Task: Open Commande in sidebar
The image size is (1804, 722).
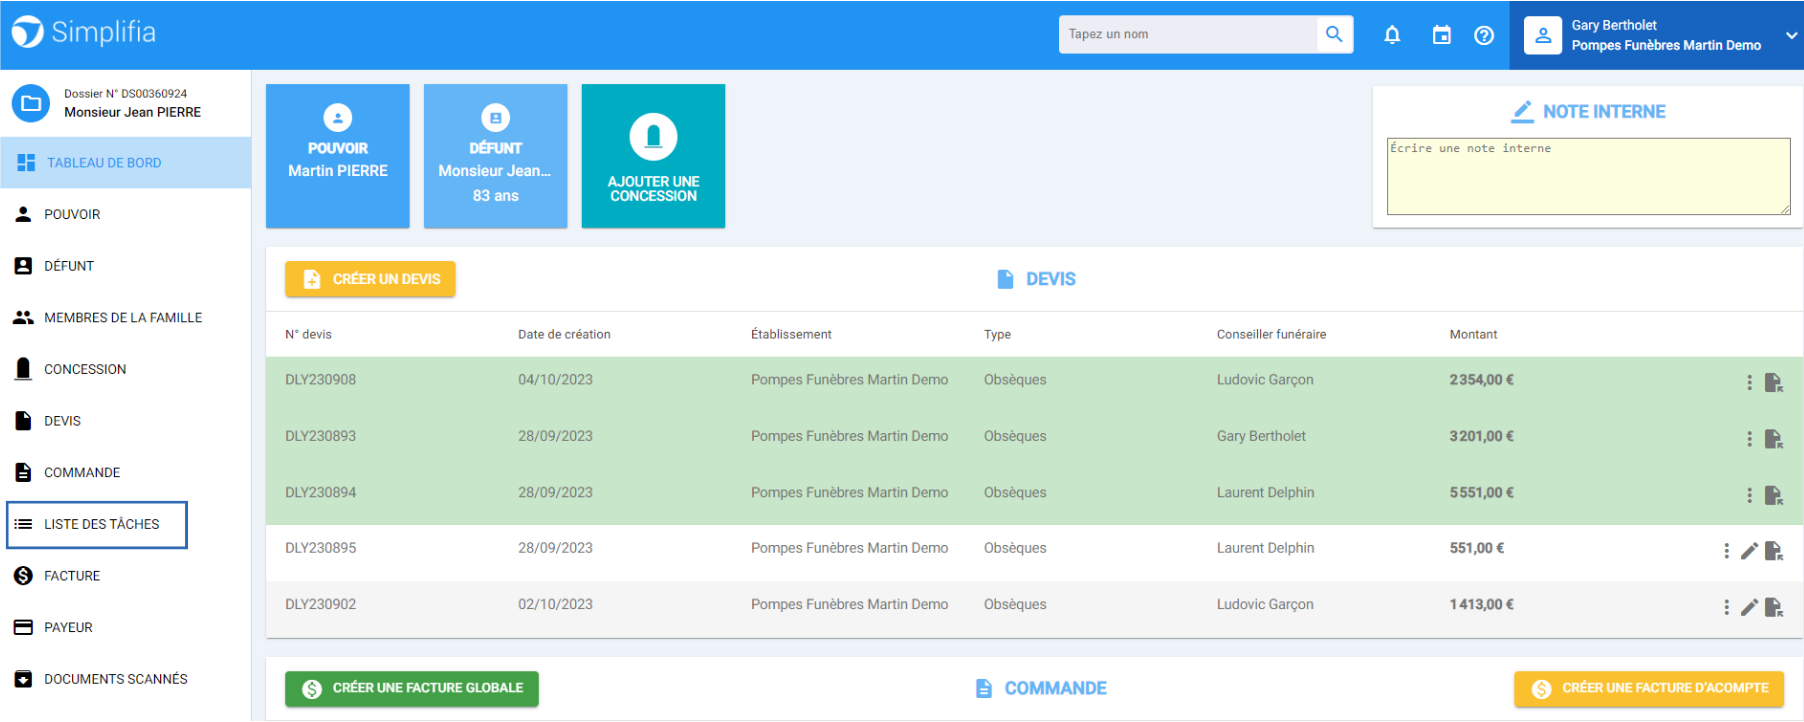Action: tap(126, 472)
